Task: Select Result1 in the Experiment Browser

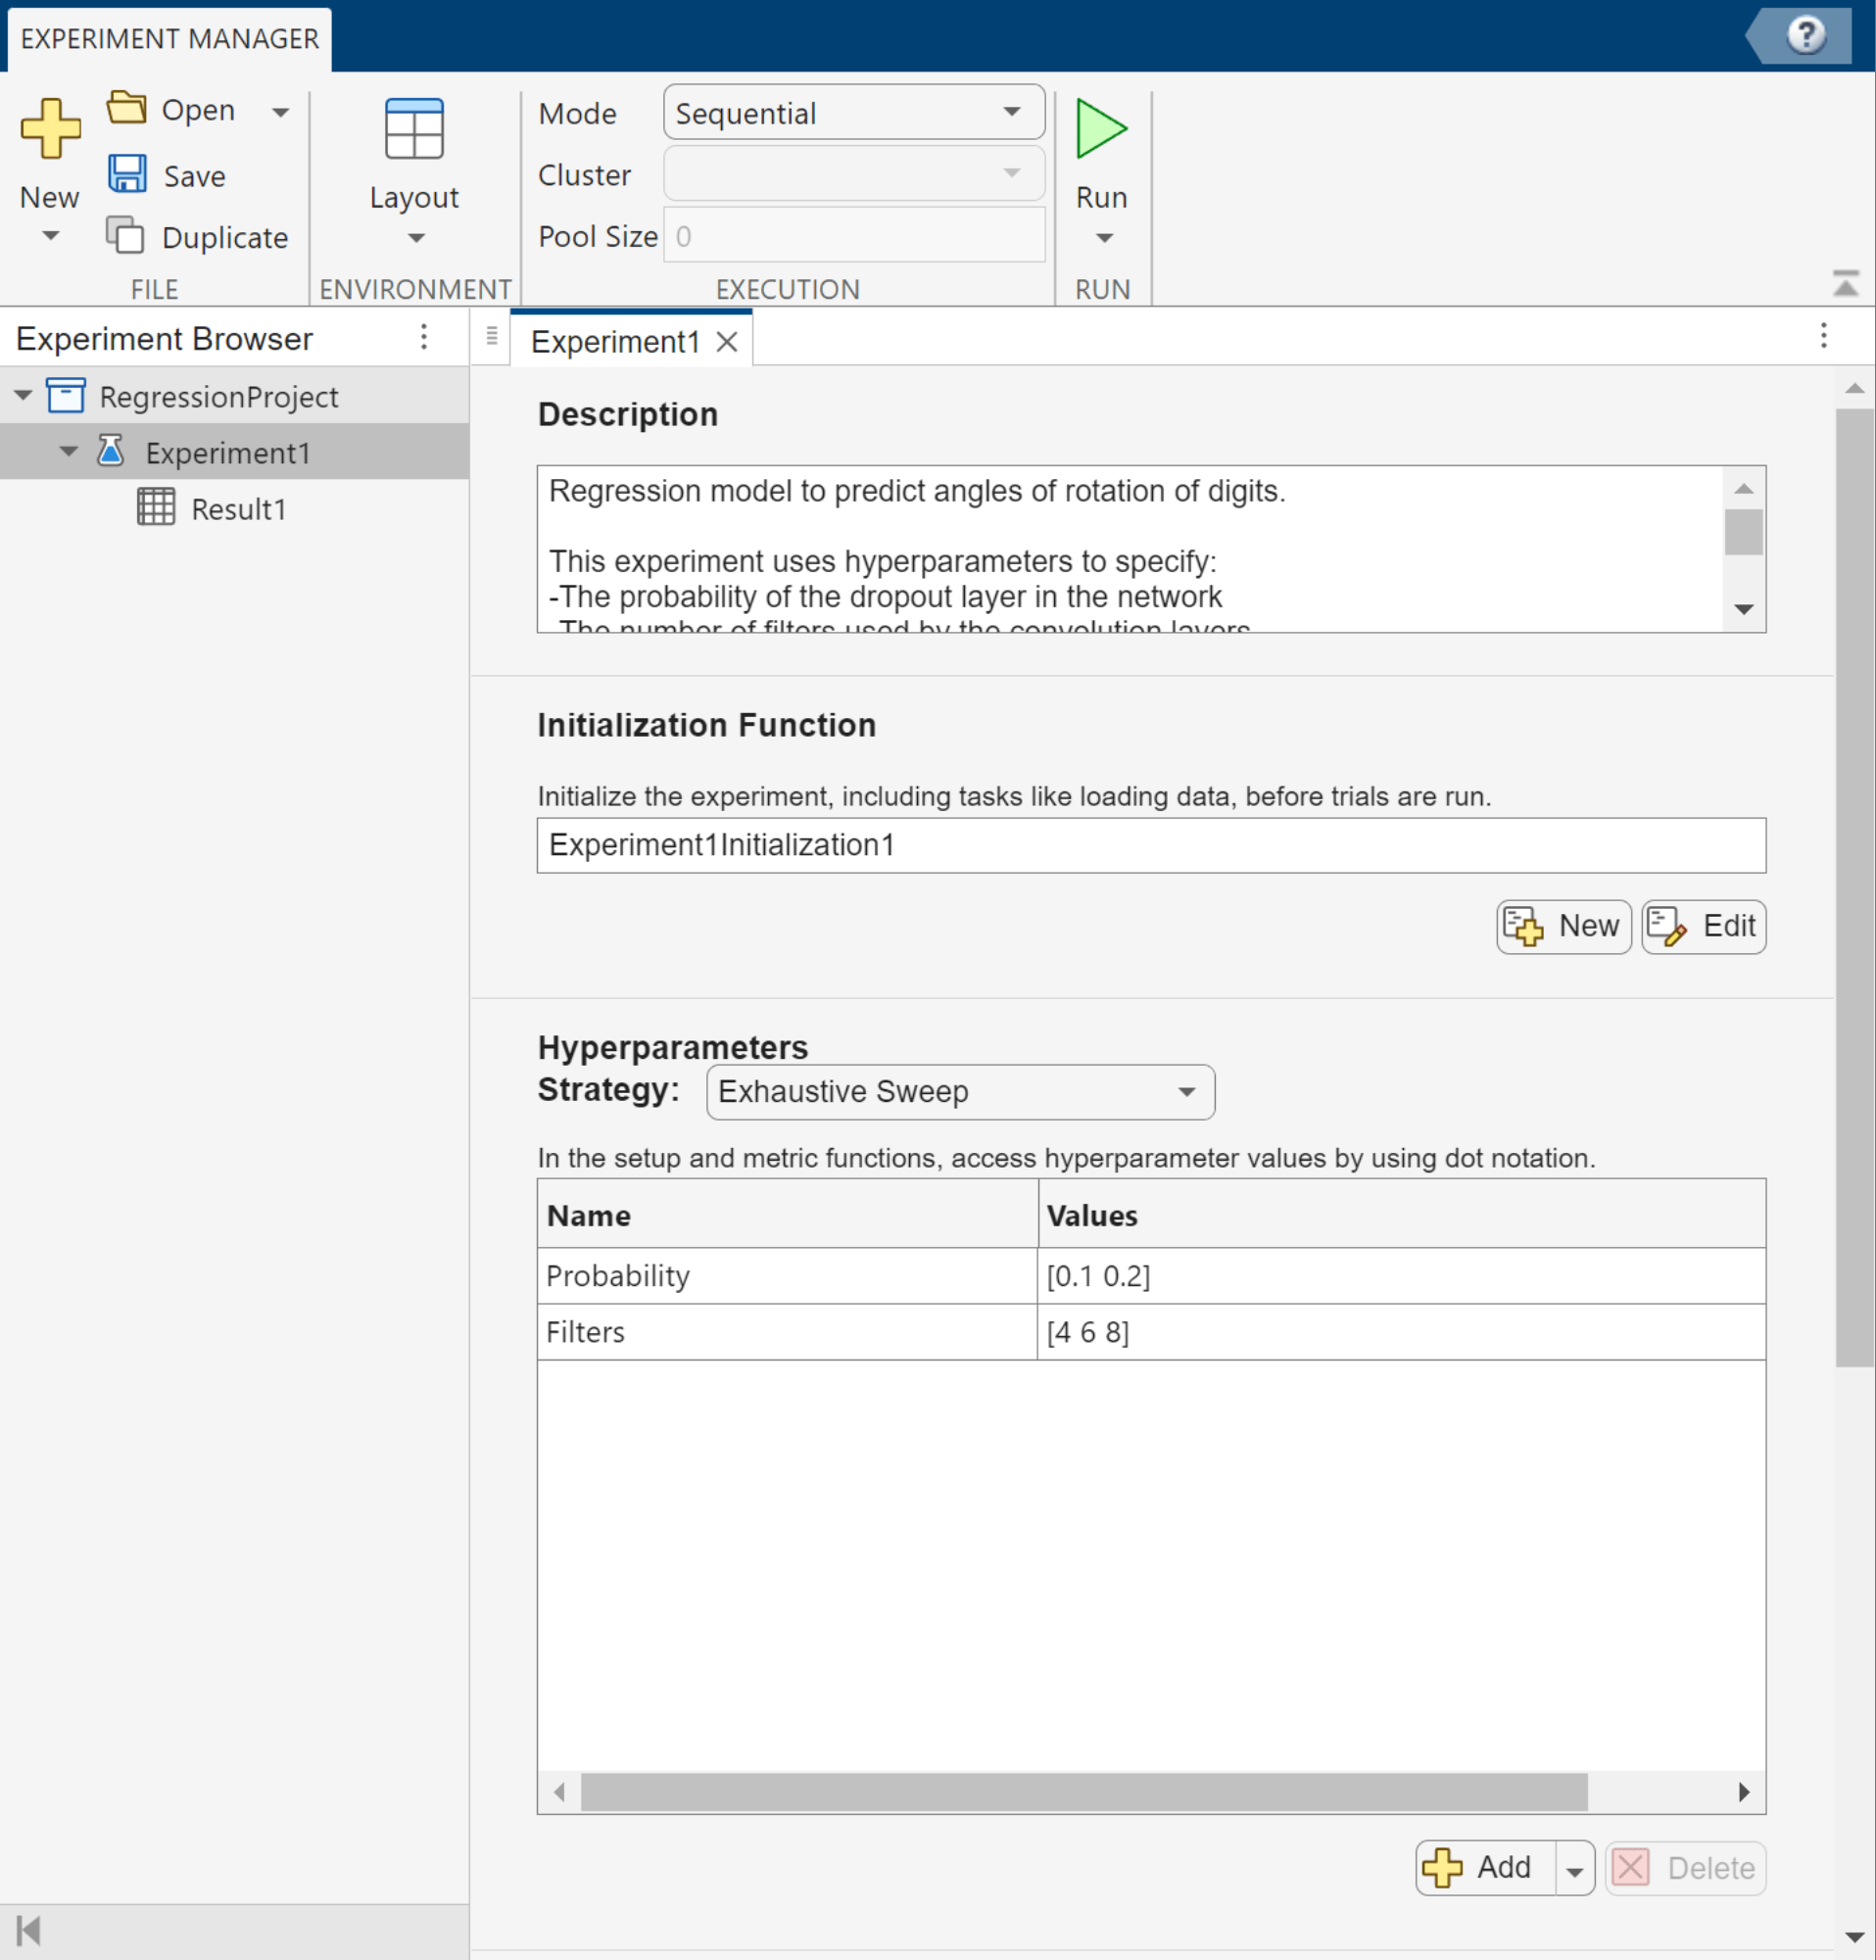Action: (238, 509)
